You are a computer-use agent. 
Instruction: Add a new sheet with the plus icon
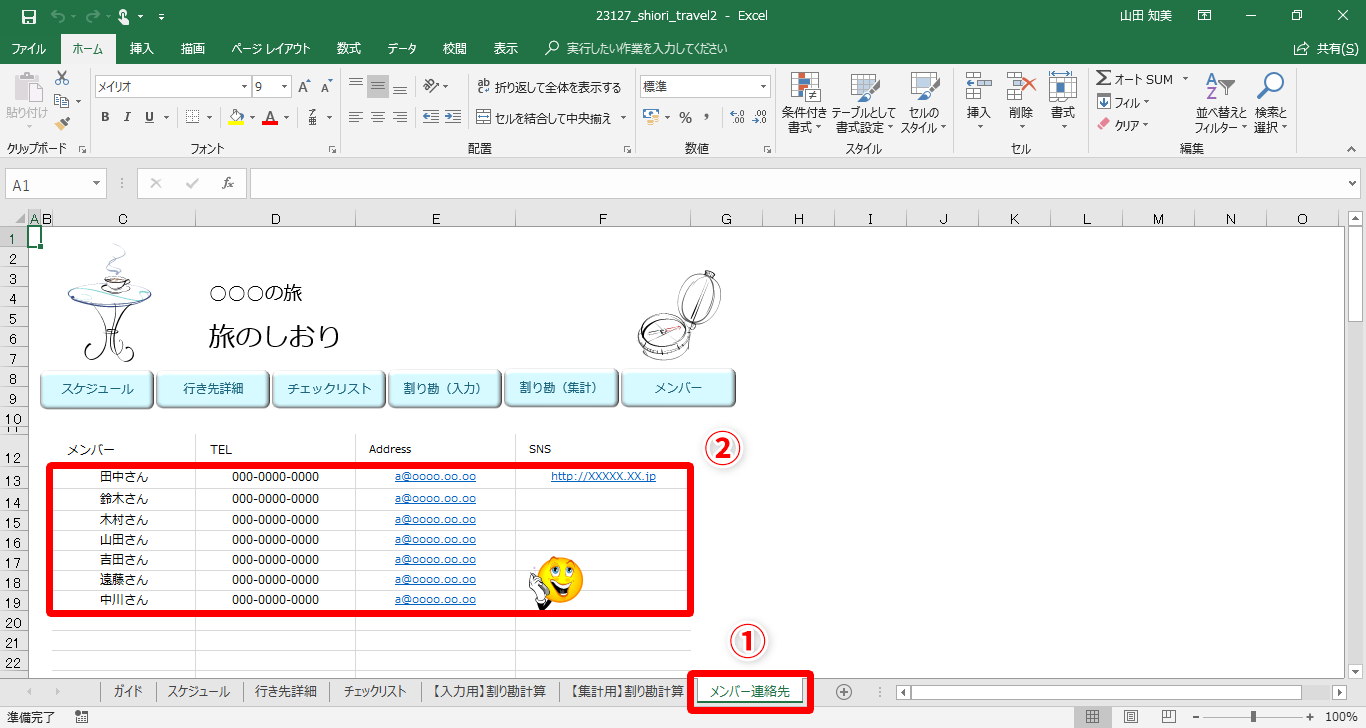(x=844, y=692)
